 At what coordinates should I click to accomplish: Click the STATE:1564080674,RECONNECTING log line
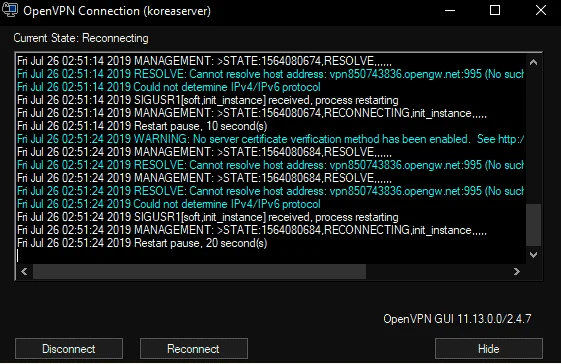252,113
